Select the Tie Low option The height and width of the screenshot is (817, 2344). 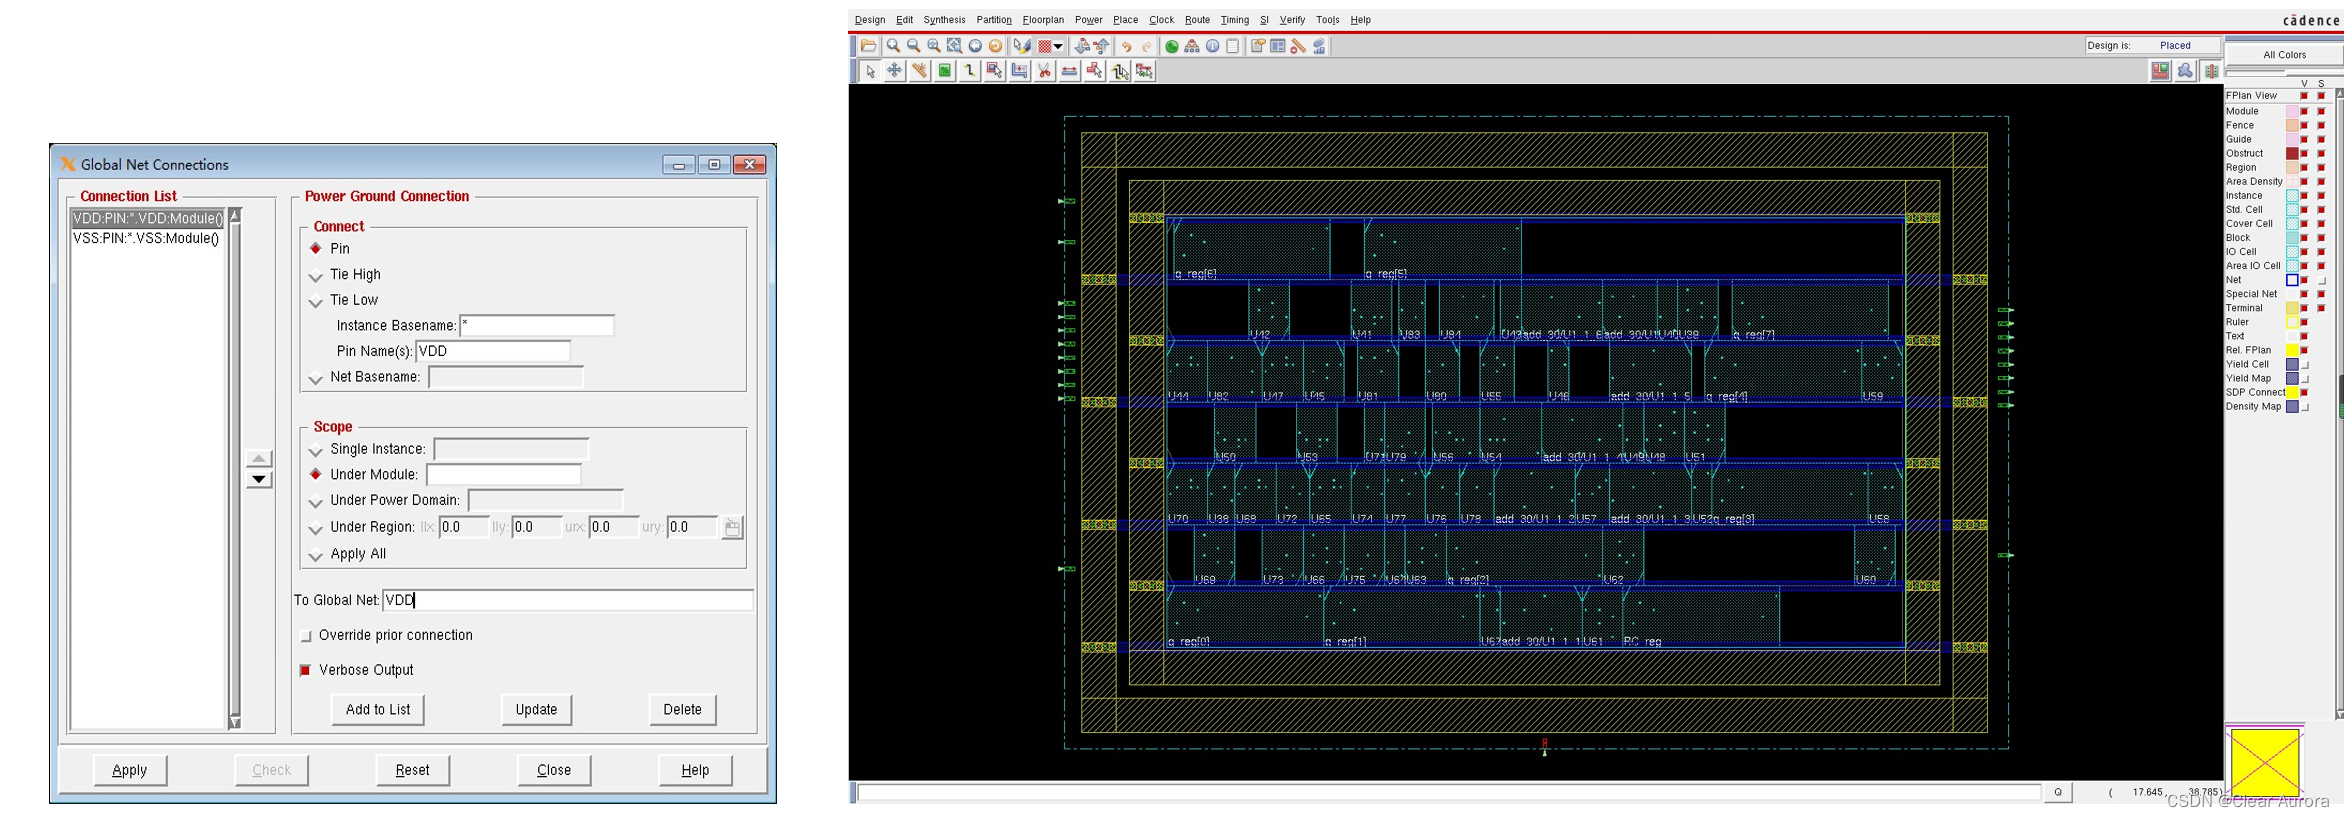(316, 301)
